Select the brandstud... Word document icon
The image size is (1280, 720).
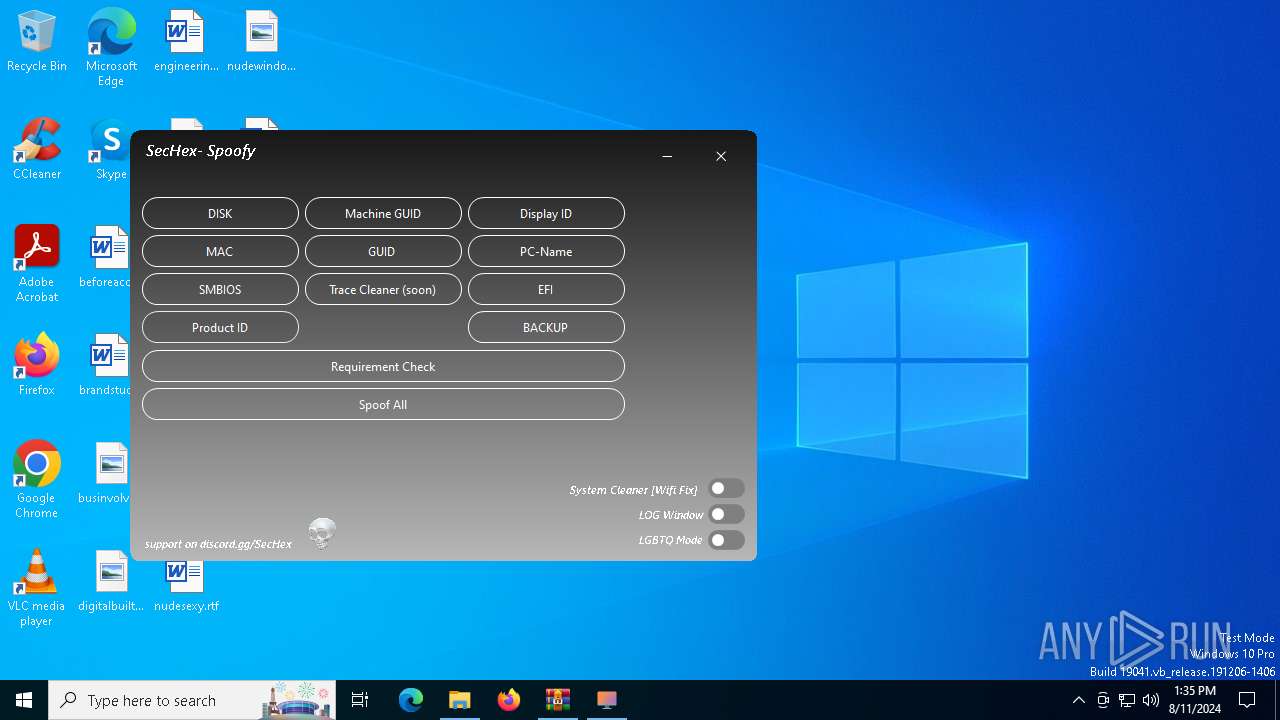(107, 365)
